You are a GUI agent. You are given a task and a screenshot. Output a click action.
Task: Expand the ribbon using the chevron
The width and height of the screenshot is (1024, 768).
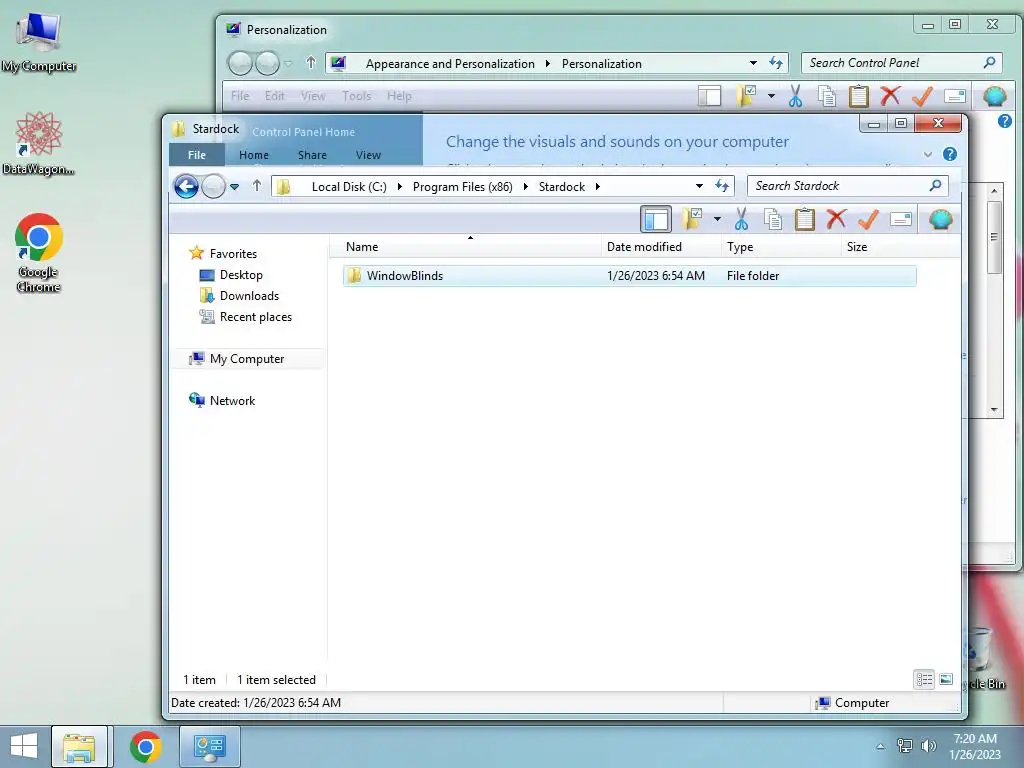click(x=927, y=155)
